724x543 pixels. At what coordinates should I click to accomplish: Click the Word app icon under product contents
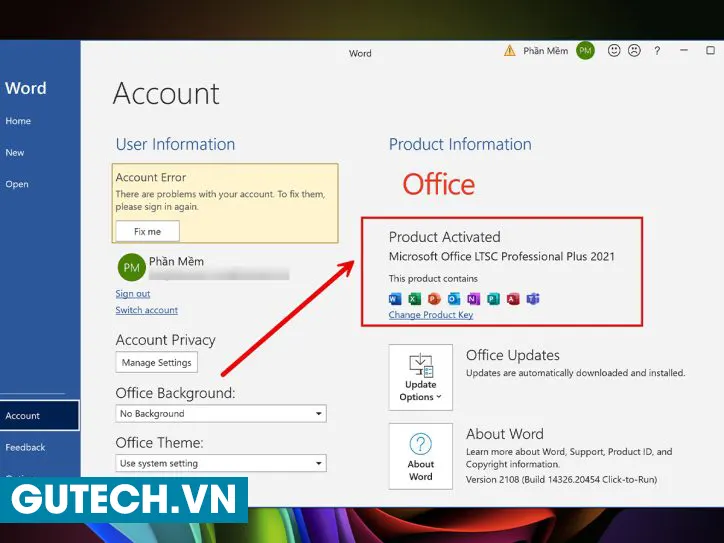[x=395, y=299]
